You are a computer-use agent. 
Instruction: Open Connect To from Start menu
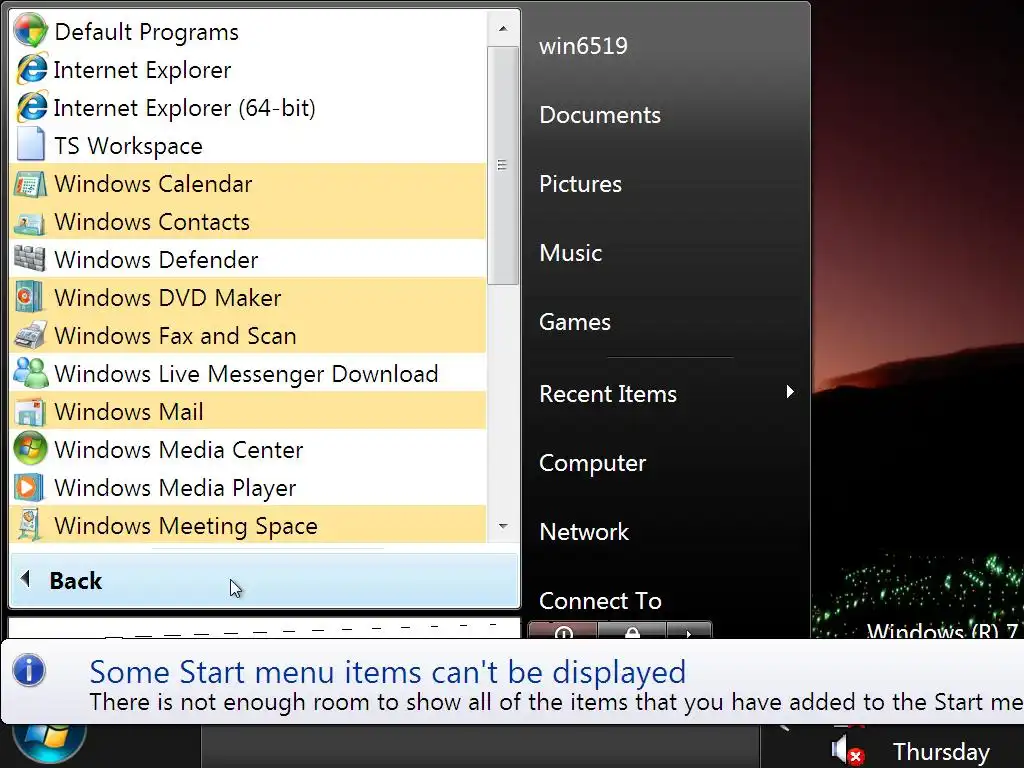click(600, 601)
